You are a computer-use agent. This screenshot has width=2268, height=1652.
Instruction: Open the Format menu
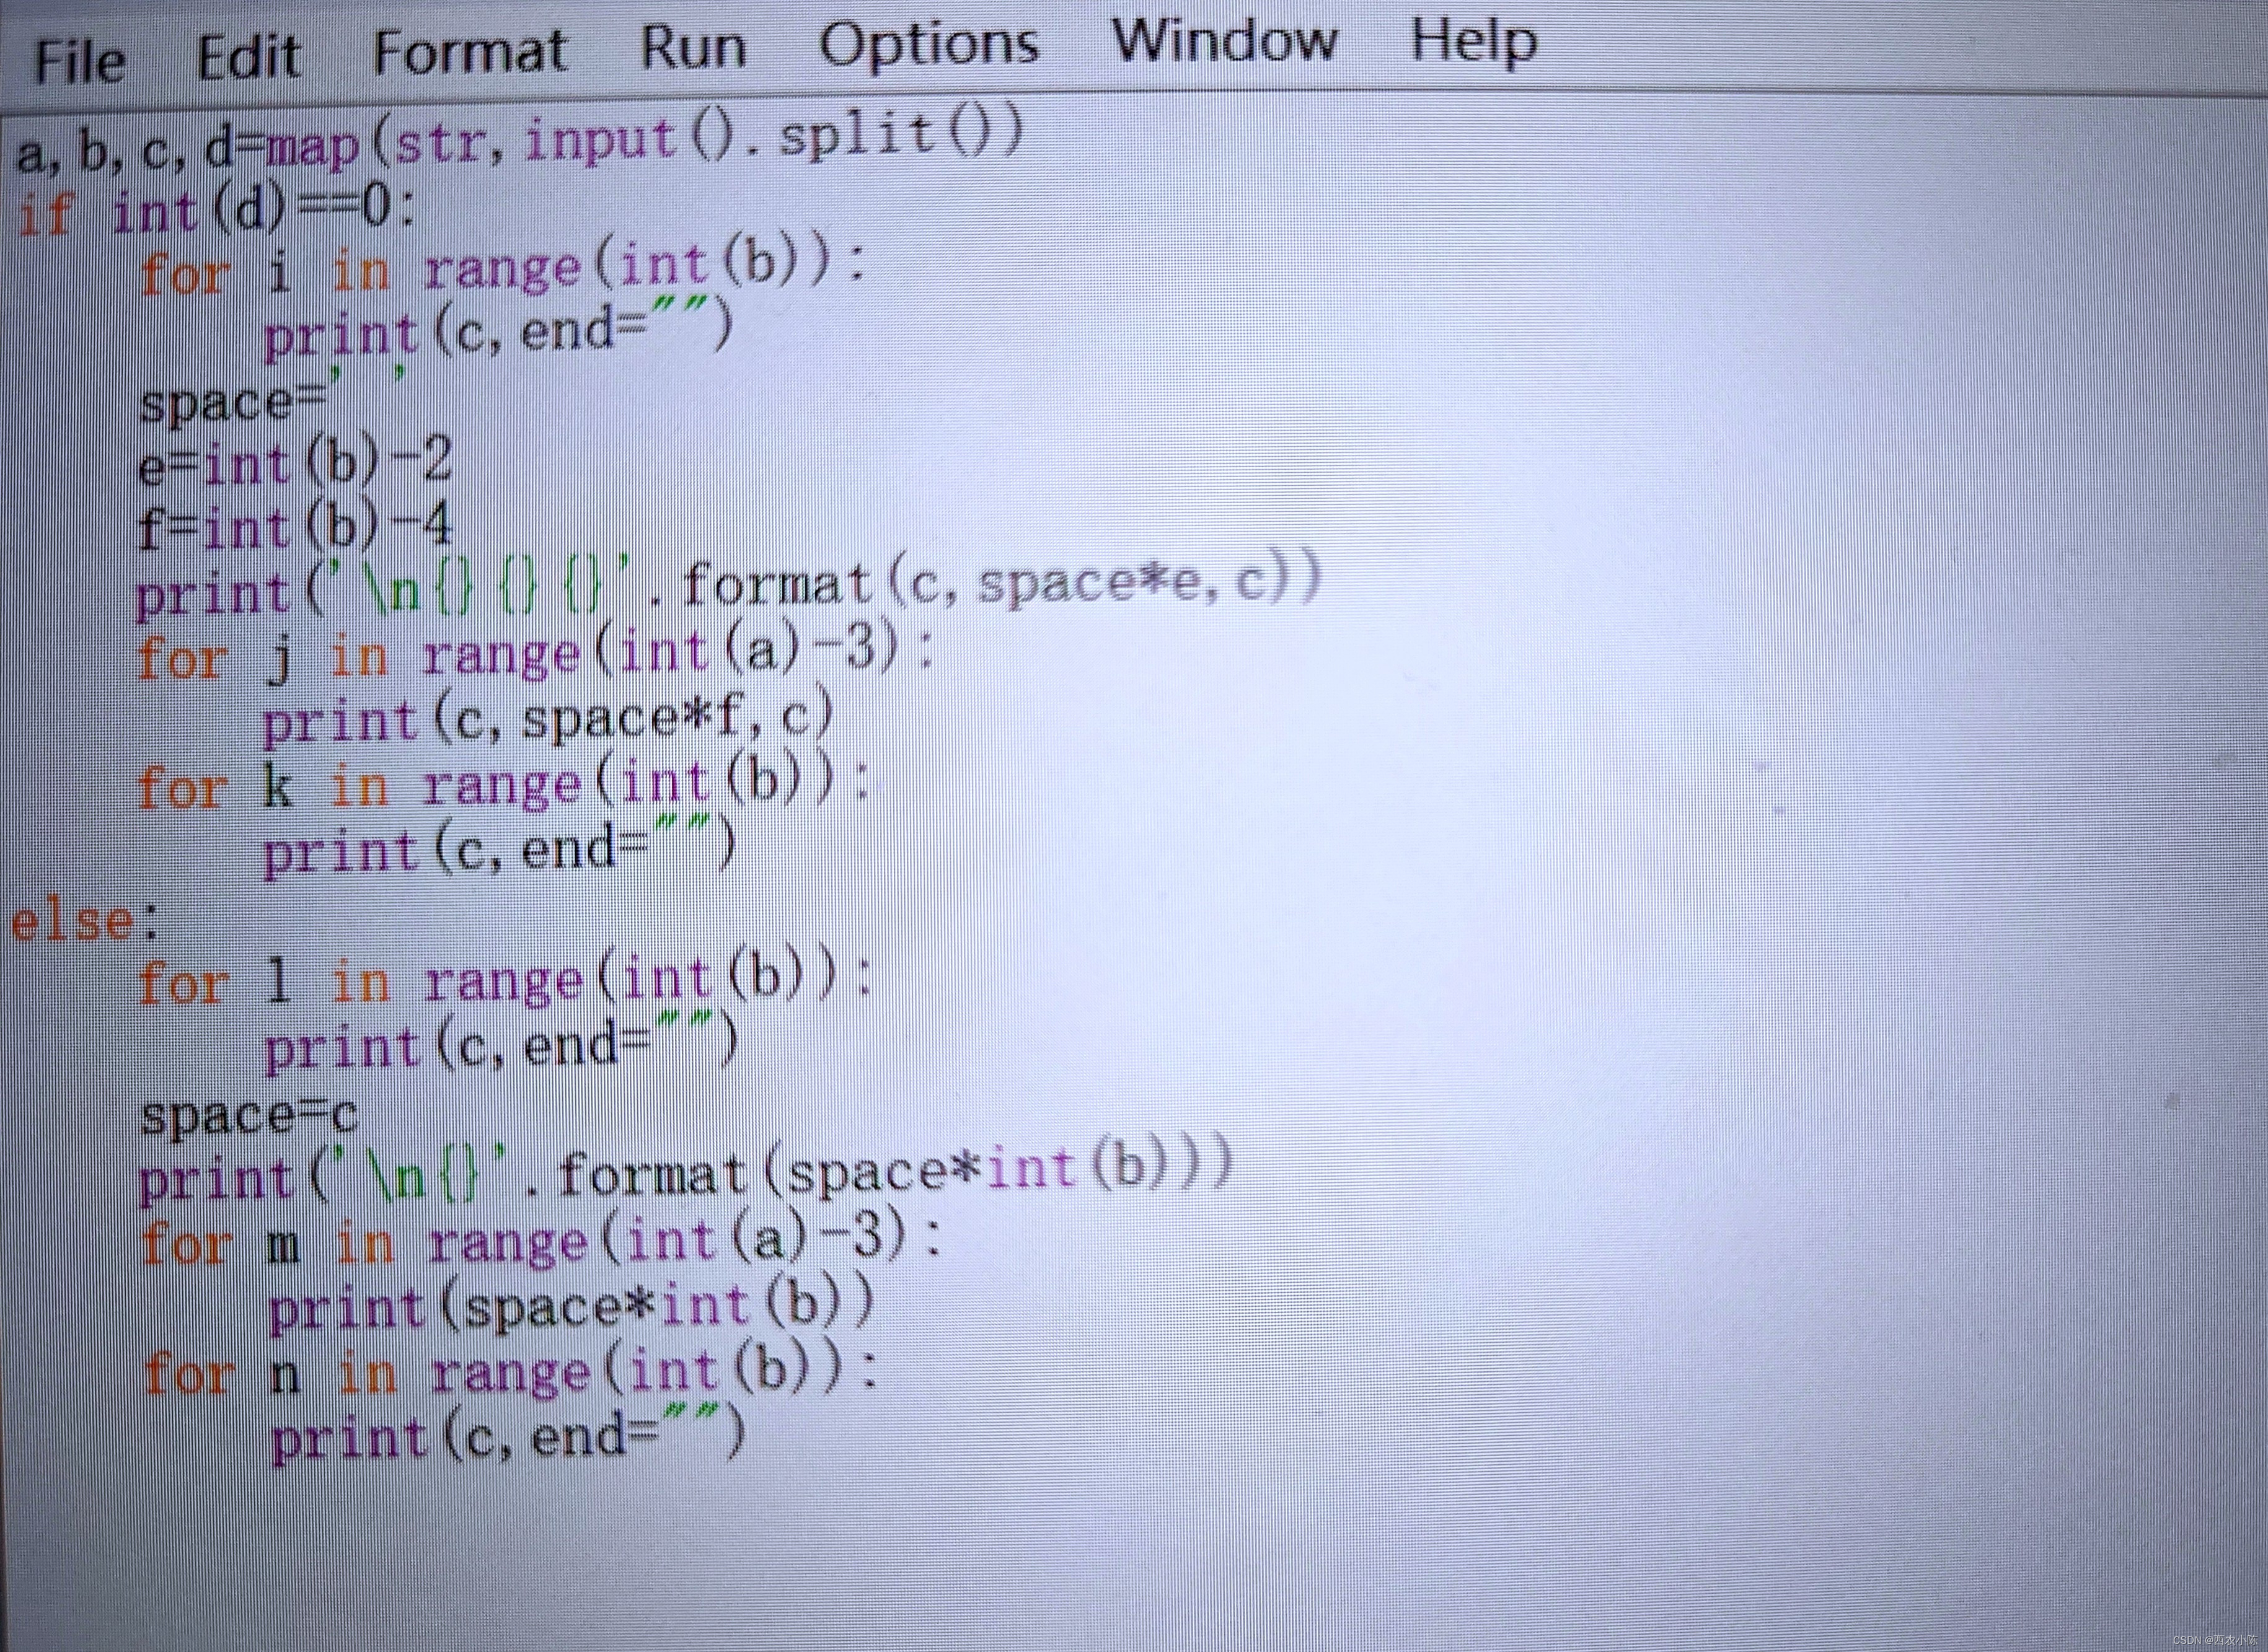click(470, 51)
